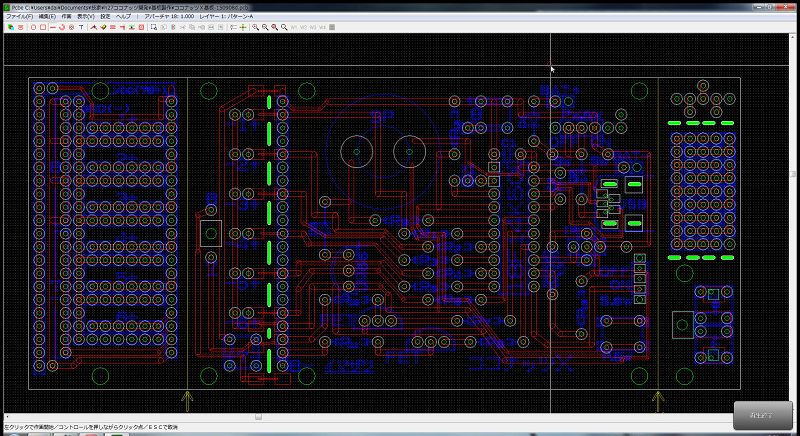This screenshot has height=436, width=800.
Task: Click the green crosshair origin icon
Action: click(243, 27)
